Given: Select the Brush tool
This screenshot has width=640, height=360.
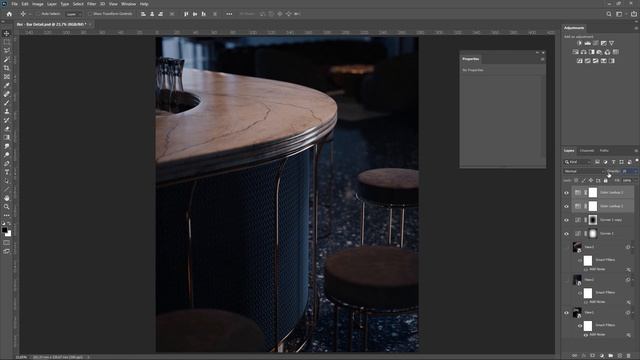Looking at the screenshot, I should [x=7, y=103].
